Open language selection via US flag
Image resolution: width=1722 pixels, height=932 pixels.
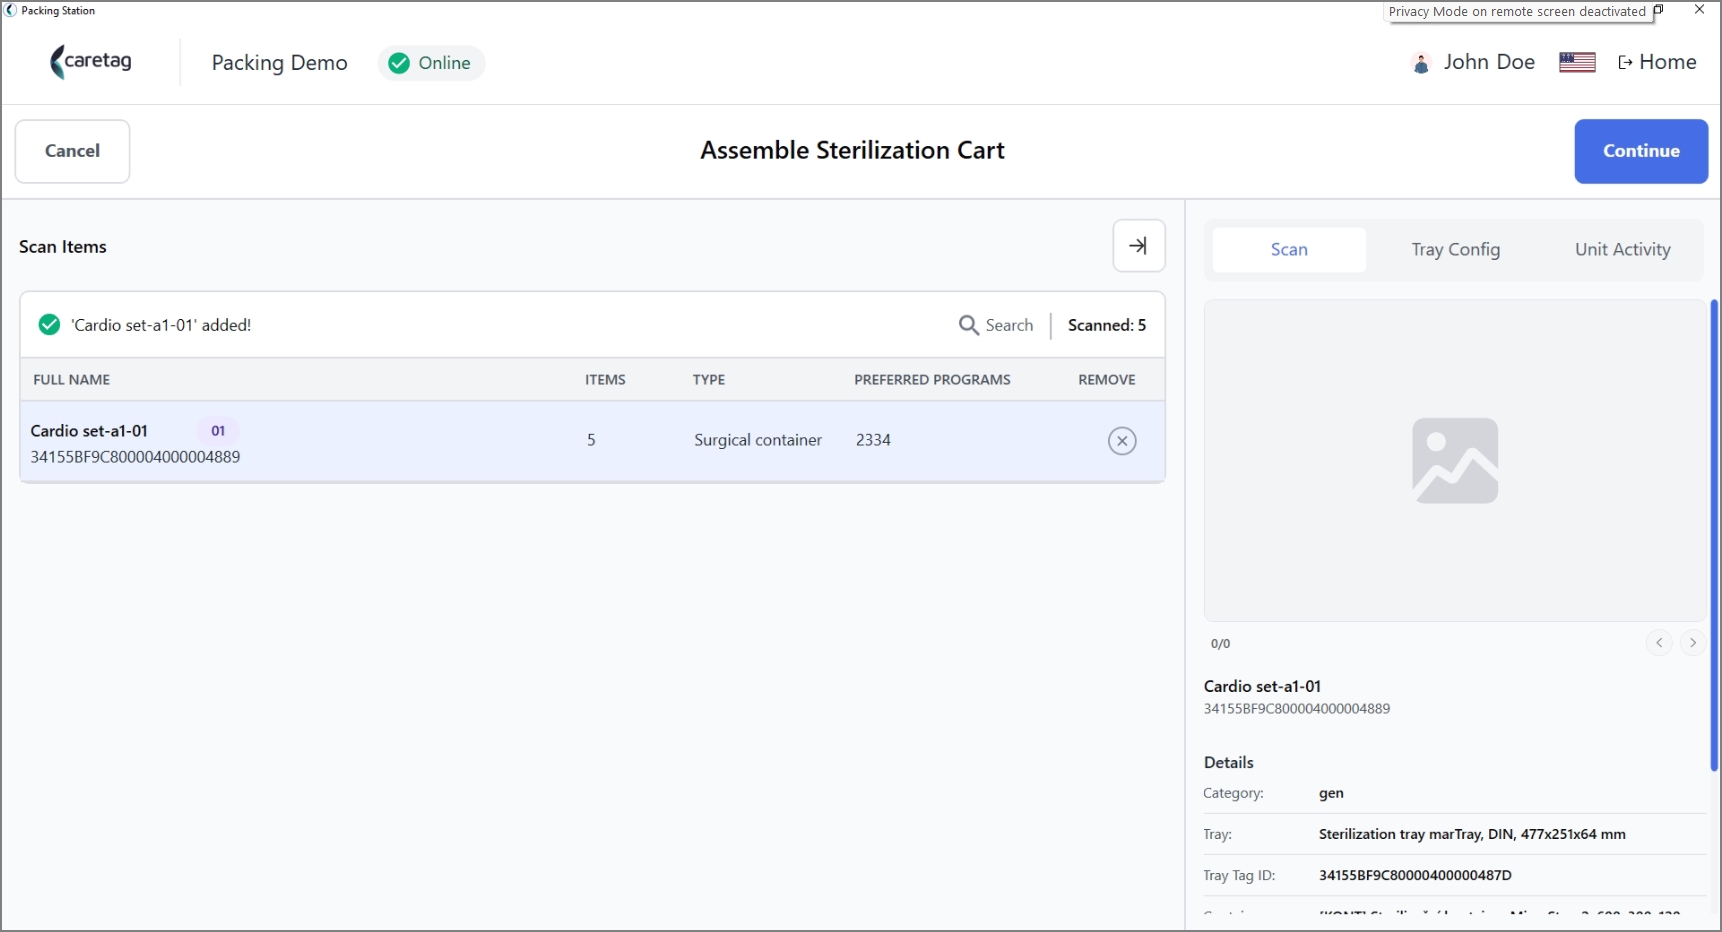[1577, 62]
